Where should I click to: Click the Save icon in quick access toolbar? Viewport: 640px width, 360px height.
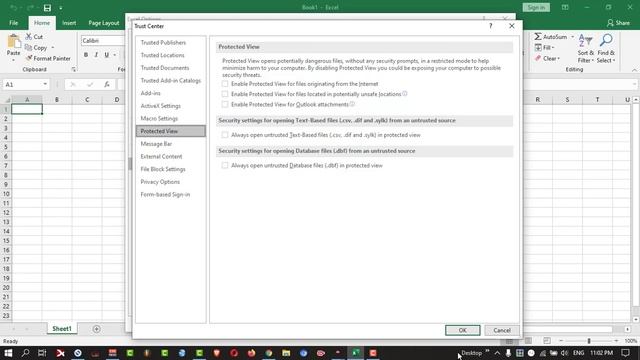(47, 8)
